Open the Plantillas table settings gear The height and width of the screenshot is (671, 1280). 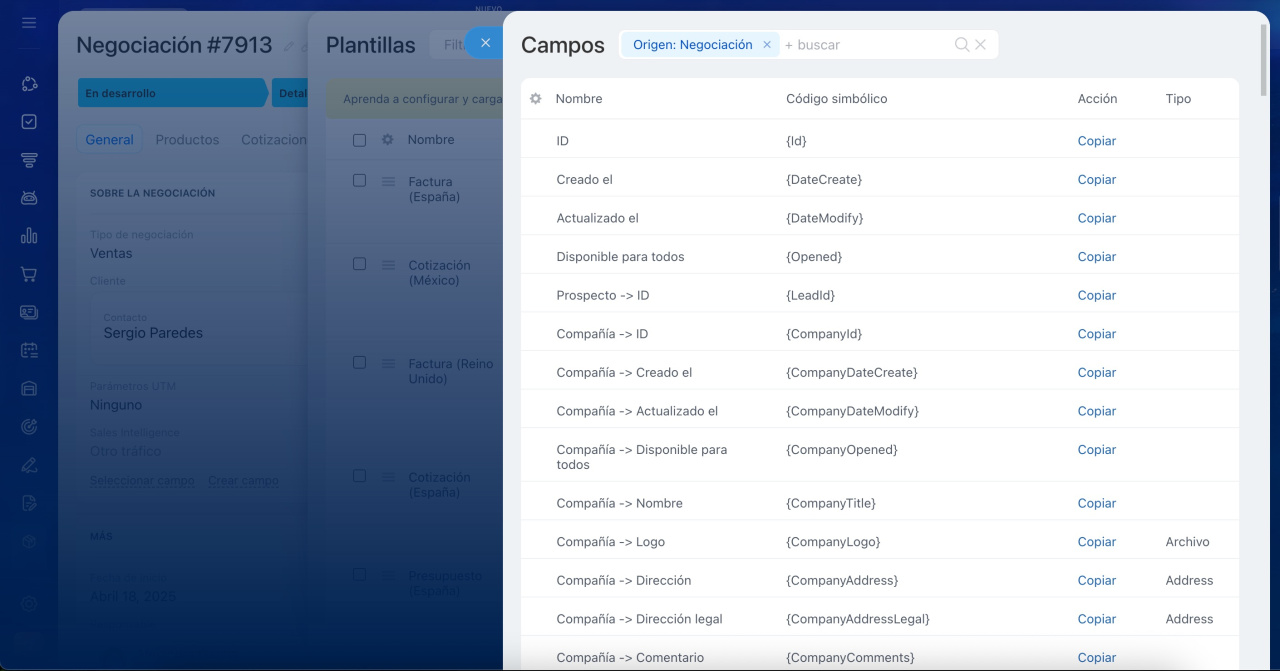387,140
